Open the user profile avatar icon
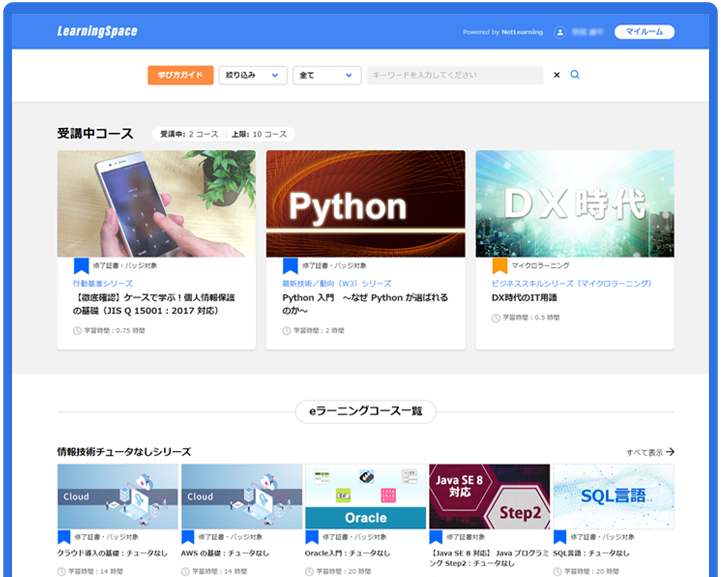This screenshot has height=577, width=721. pos(560,32)
